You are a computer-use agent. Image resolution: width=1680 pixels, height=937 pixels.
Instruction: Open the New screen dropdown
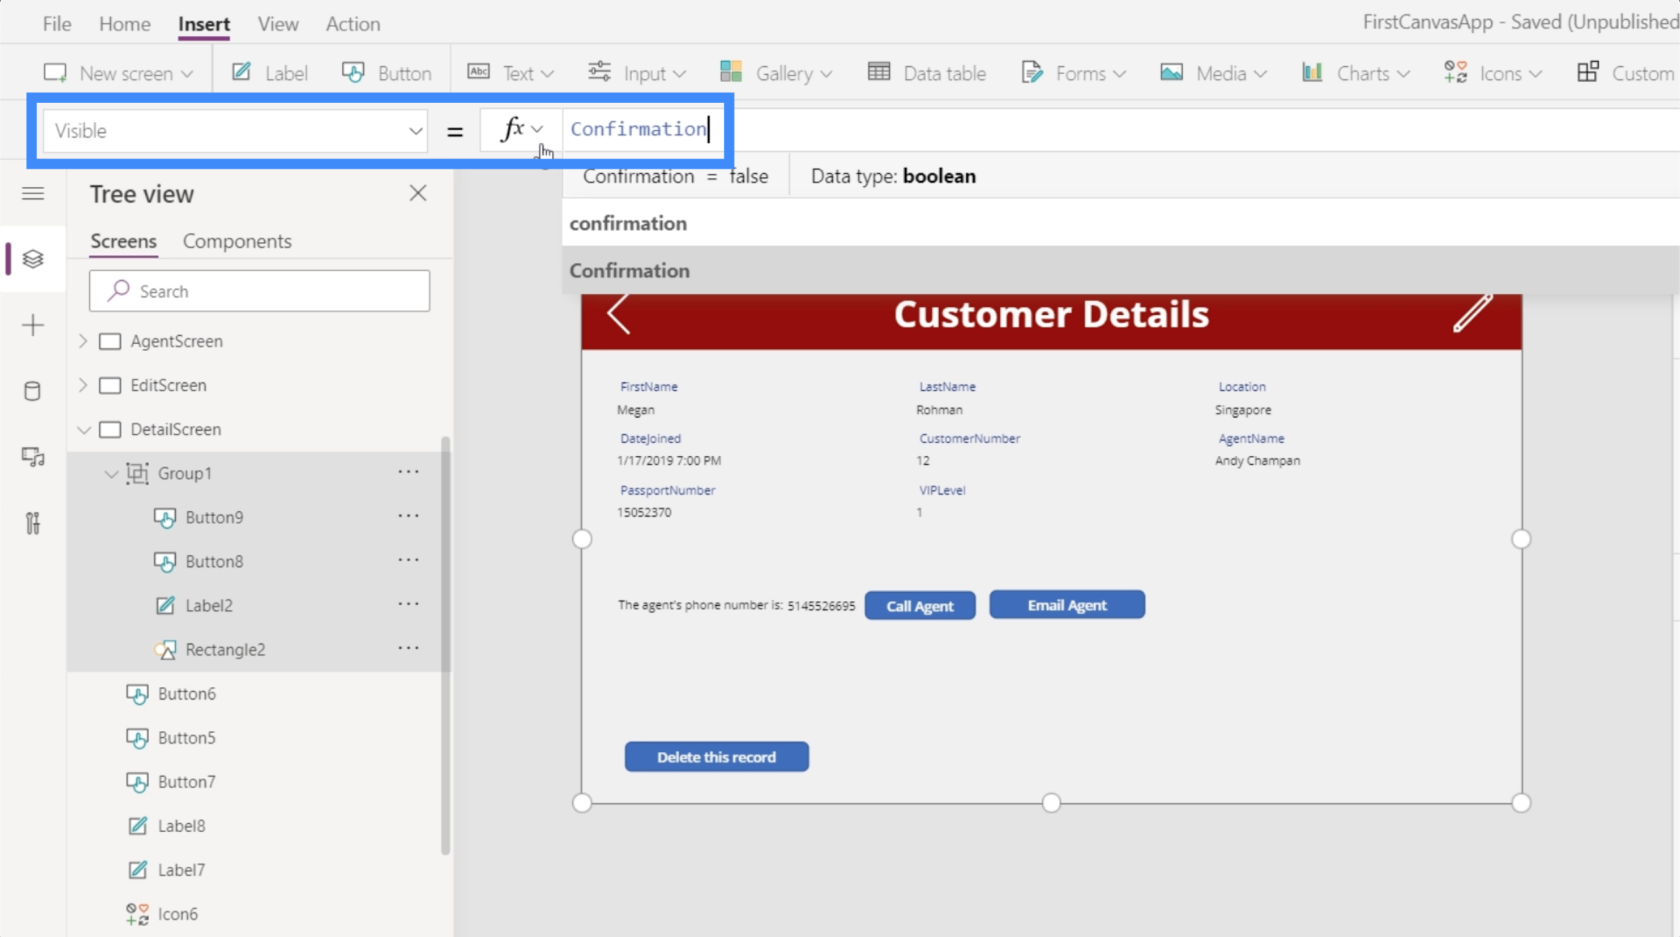point(118,73)
